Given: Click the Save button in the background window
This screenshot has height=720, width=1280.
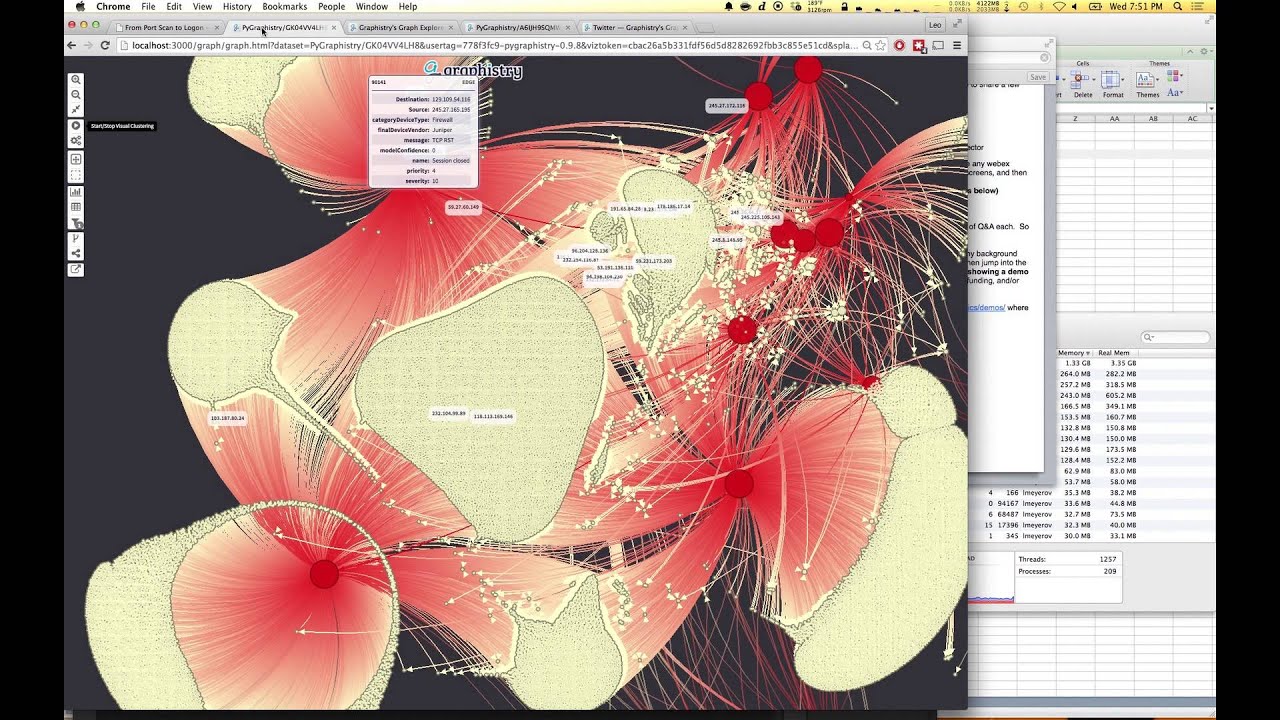Looking at the screenshot, I should click(x=1038, y=77).
